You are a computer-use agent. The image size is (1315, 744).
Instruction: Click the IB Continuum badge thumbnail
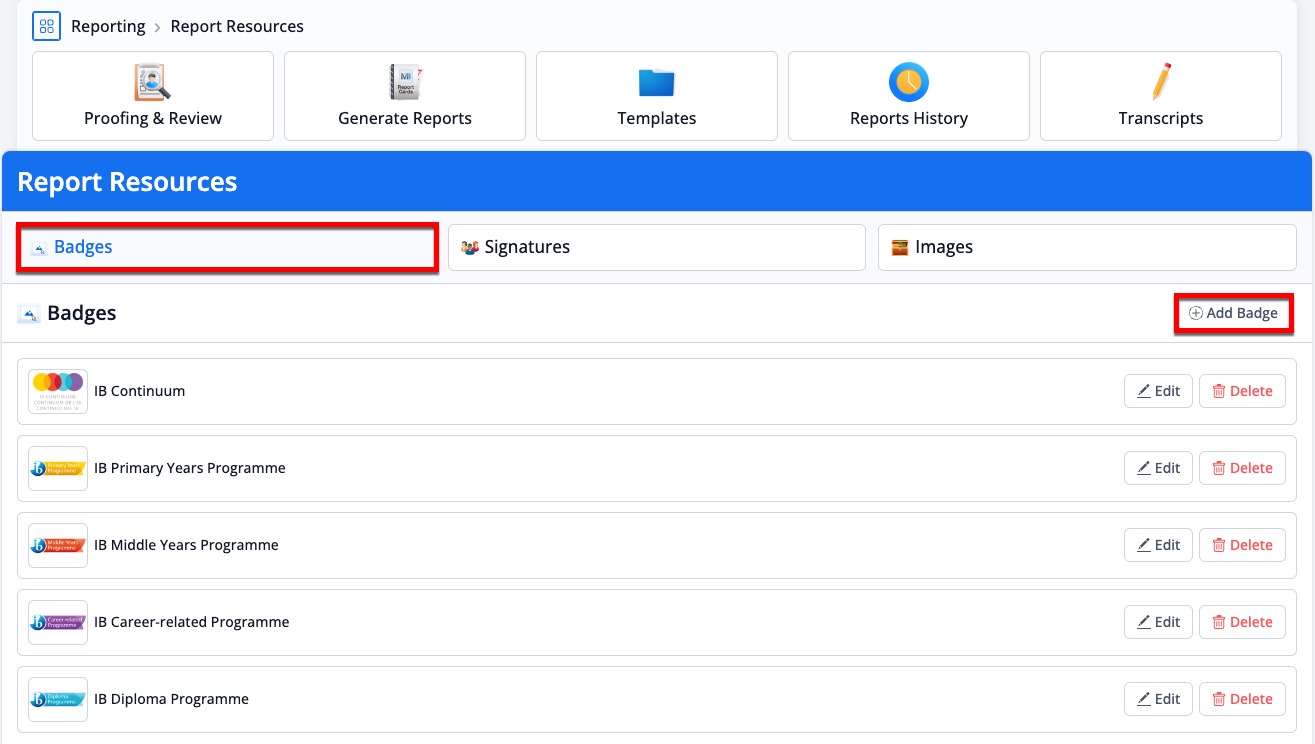(x=58, y=391)
